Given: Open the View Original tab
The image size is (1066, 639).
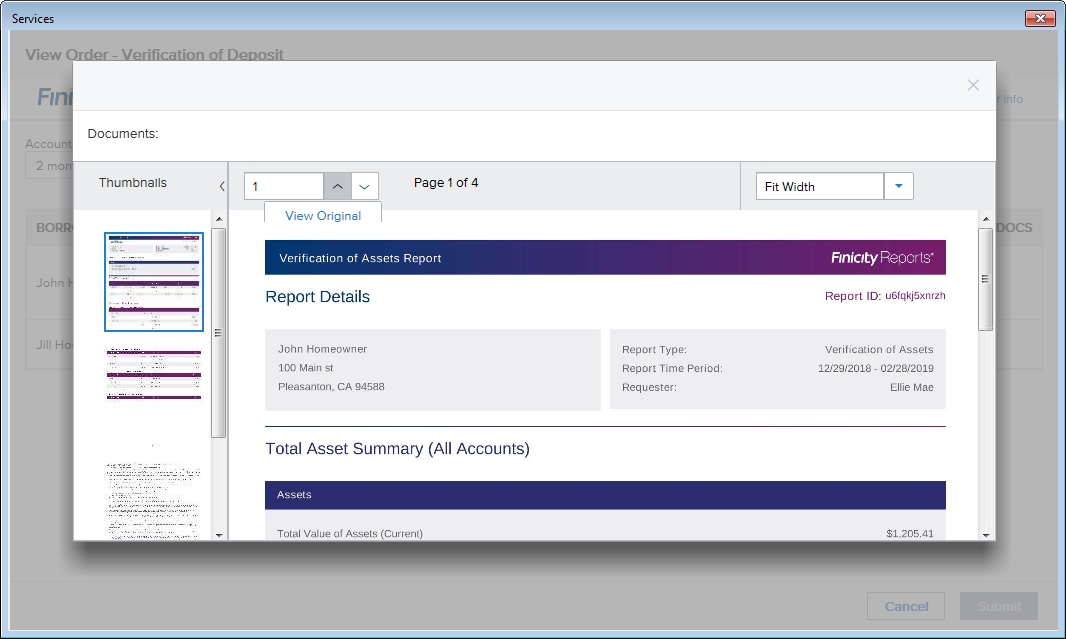Looking at the screenshot, I should (x=322, y=216).
